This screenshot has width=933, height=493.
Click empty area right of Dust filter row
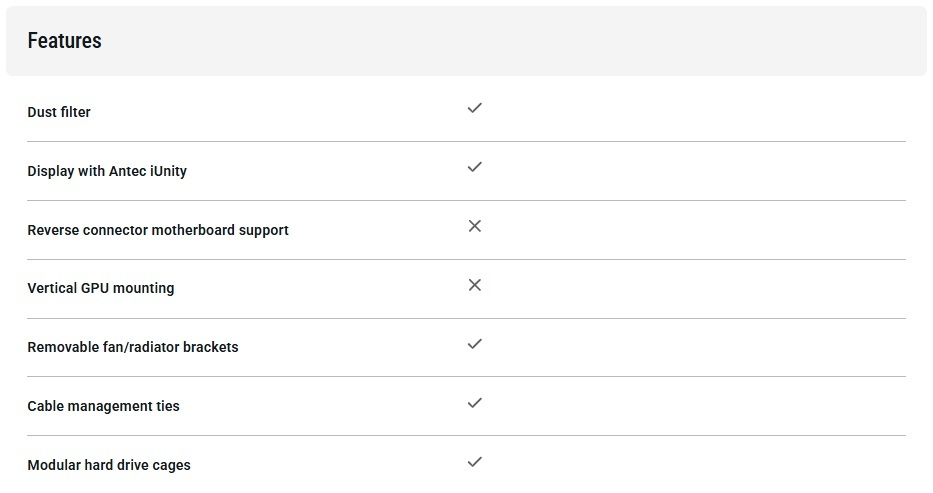coord(700,110)
